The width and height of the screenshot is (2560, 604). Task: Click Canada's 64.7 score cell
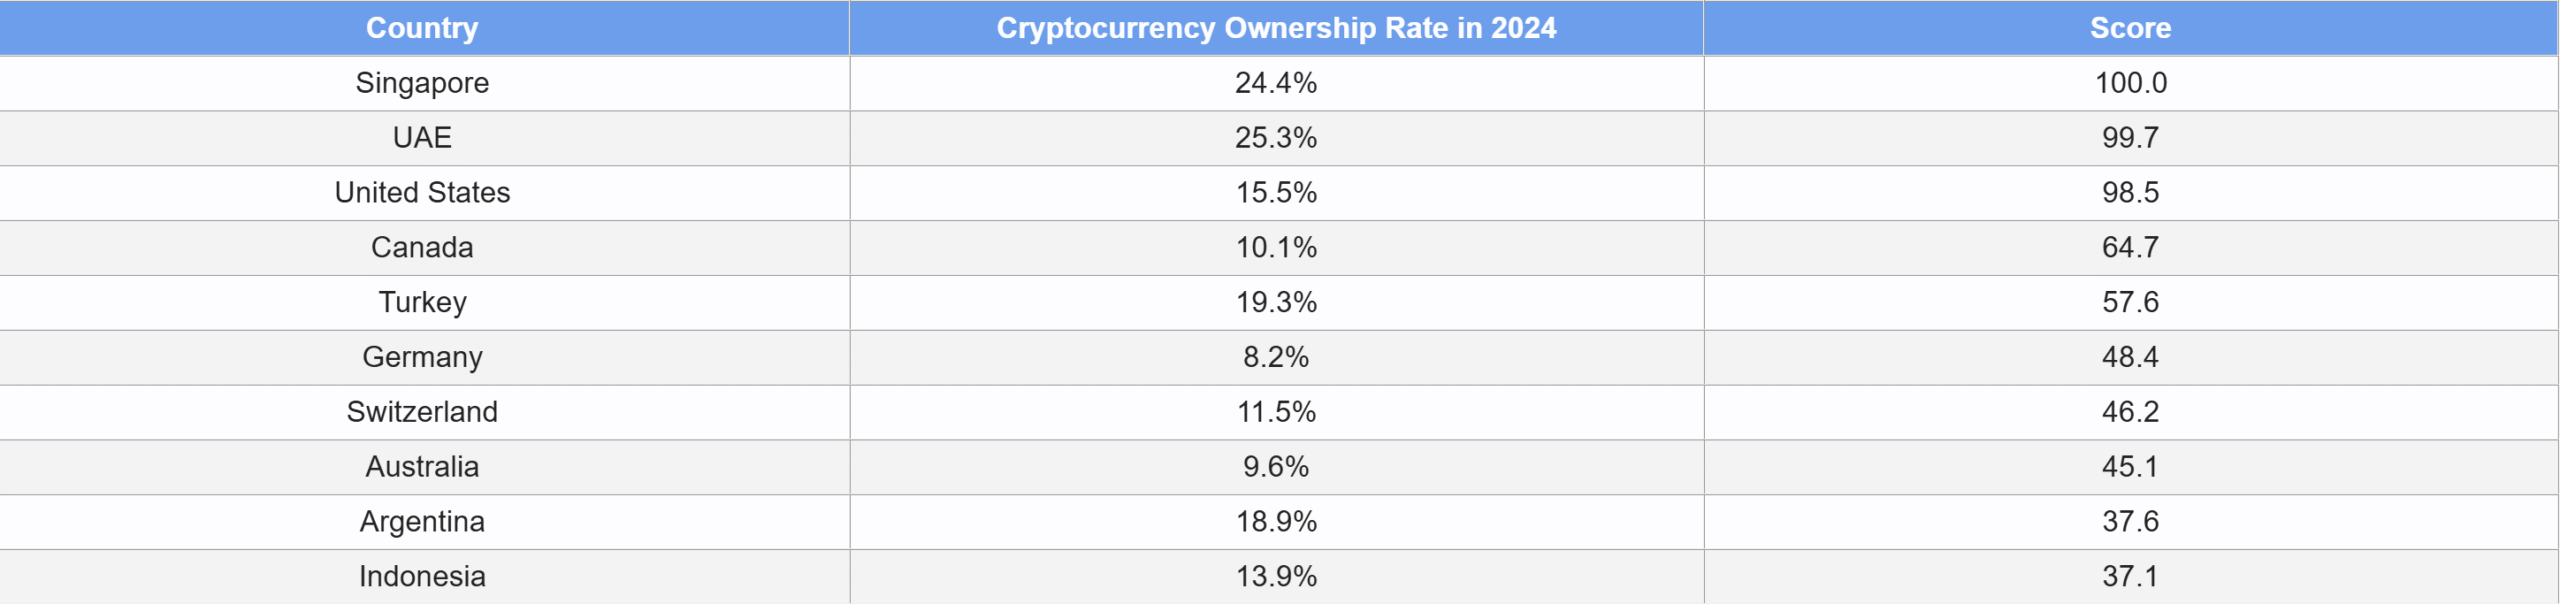2130,248
